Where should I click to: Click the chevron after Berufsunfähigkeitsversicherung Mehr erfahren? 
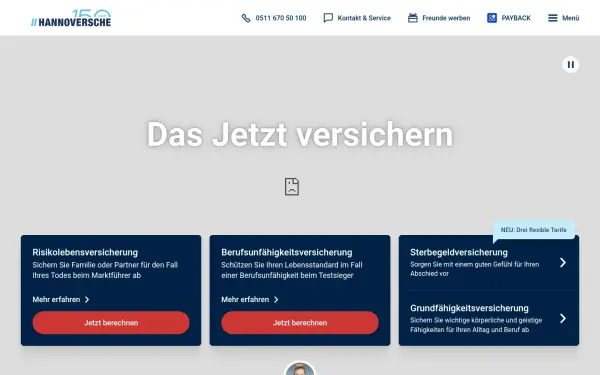pos(276,300)
